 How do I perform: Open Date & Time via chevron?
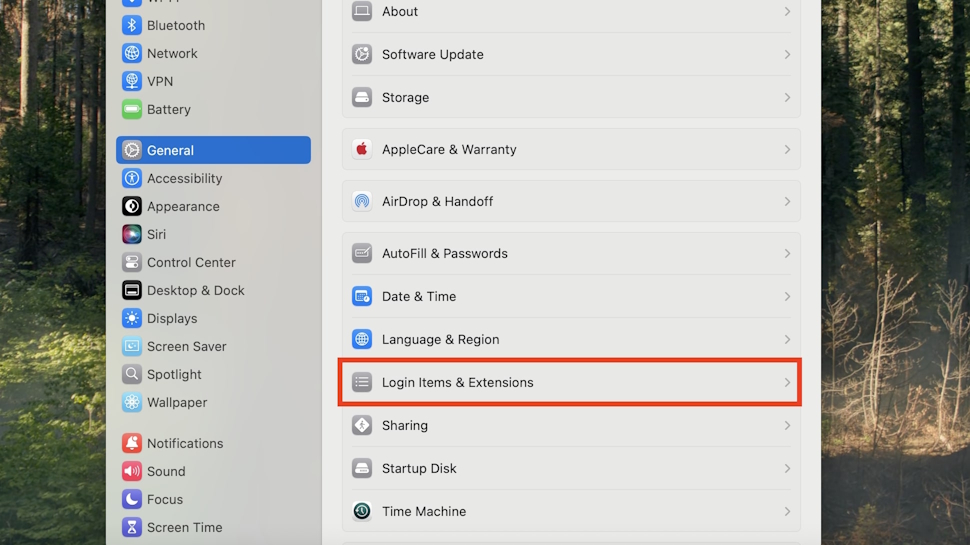click(x=787, y=296)
